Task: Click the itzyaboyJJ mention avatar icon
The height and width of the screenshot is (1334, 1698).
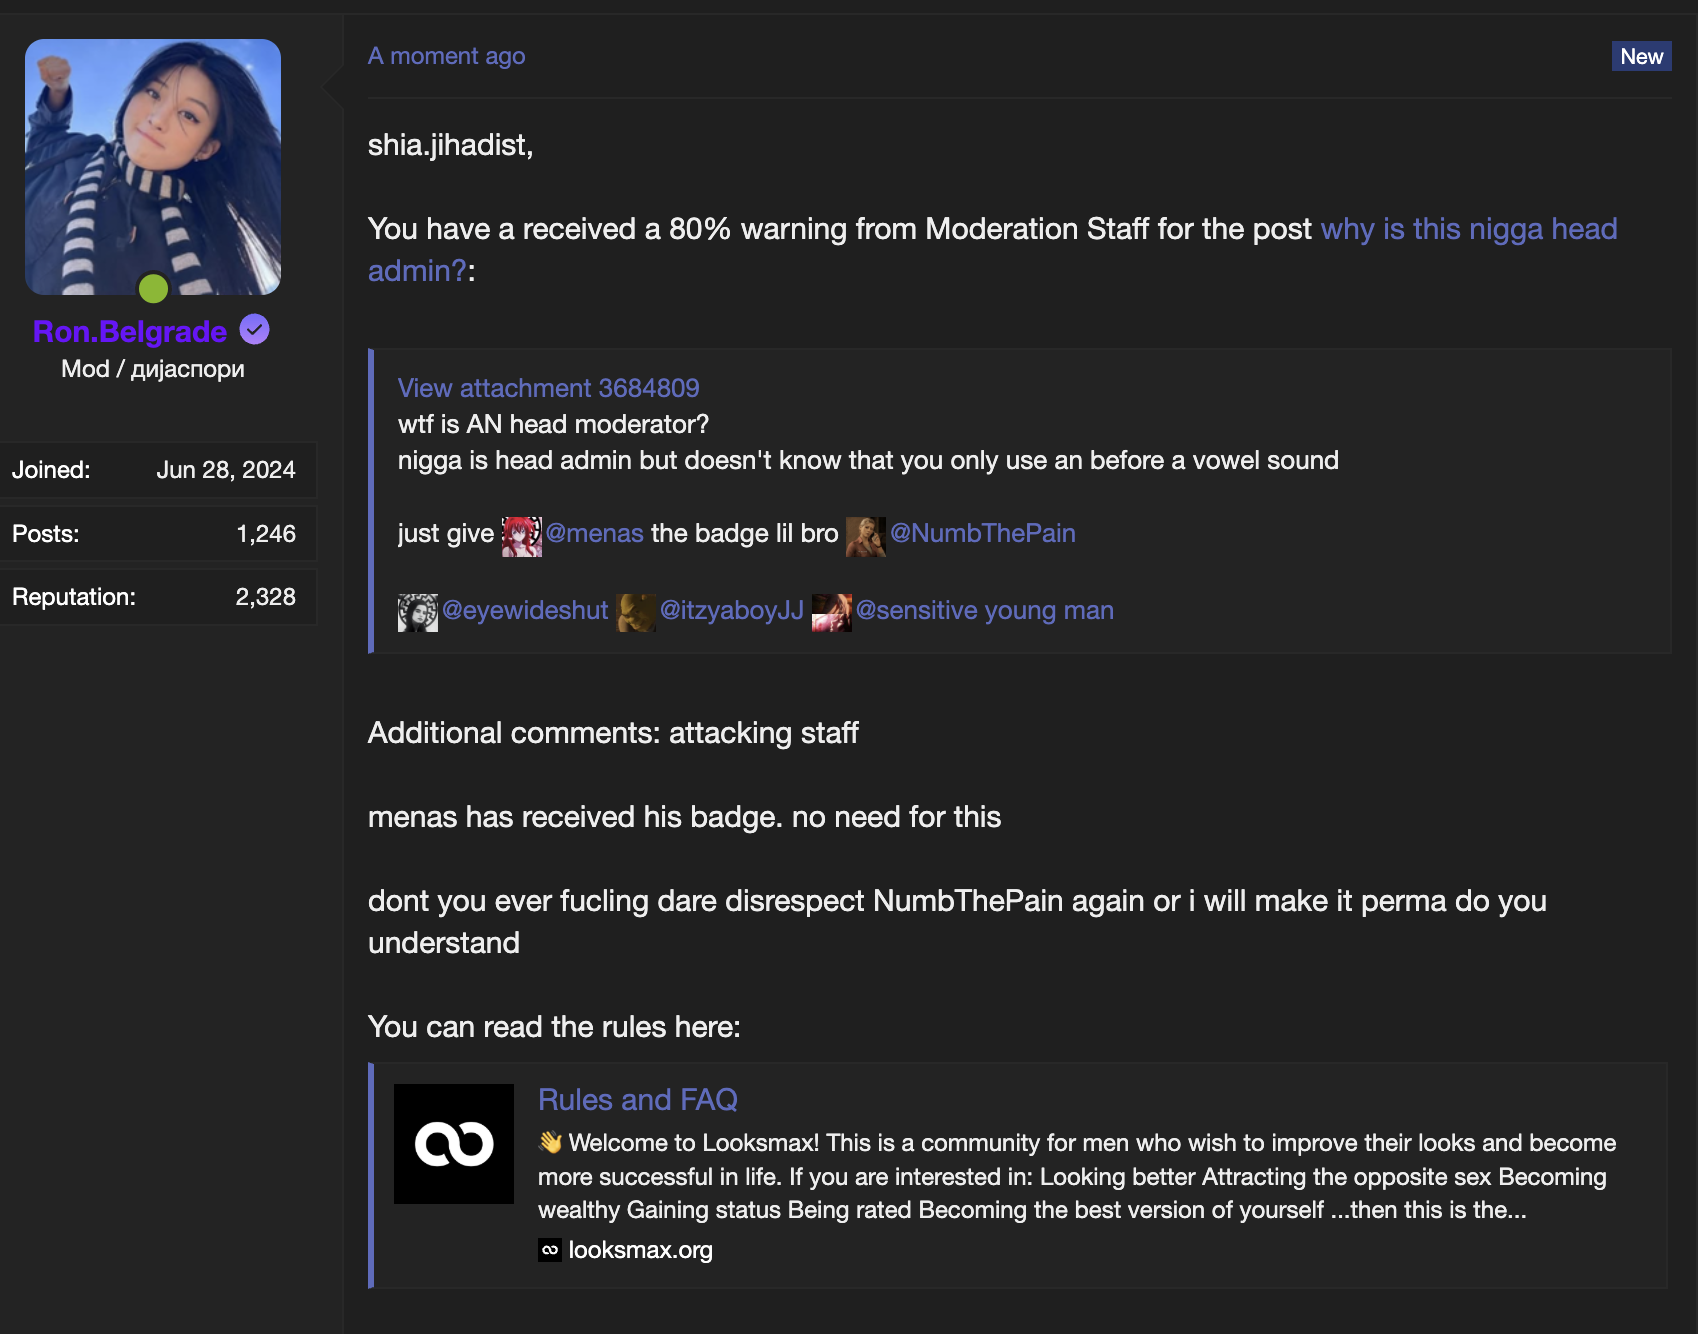Action: tap(636, 612)
